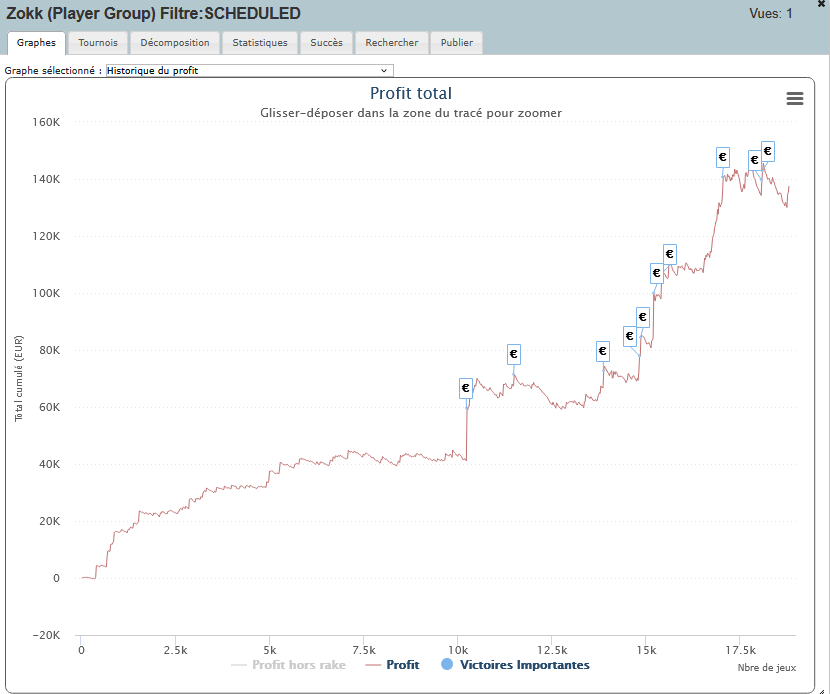
Task: Go to the Succès tab
Action: (x=326, y=43)
